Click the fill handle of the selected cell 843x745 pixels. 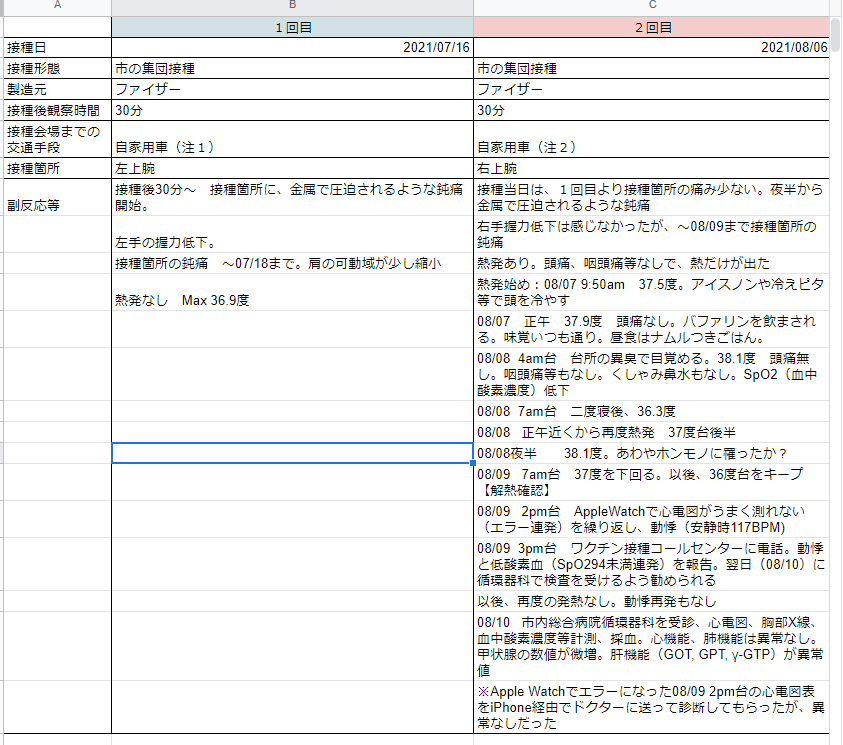[x=473, y=463]
